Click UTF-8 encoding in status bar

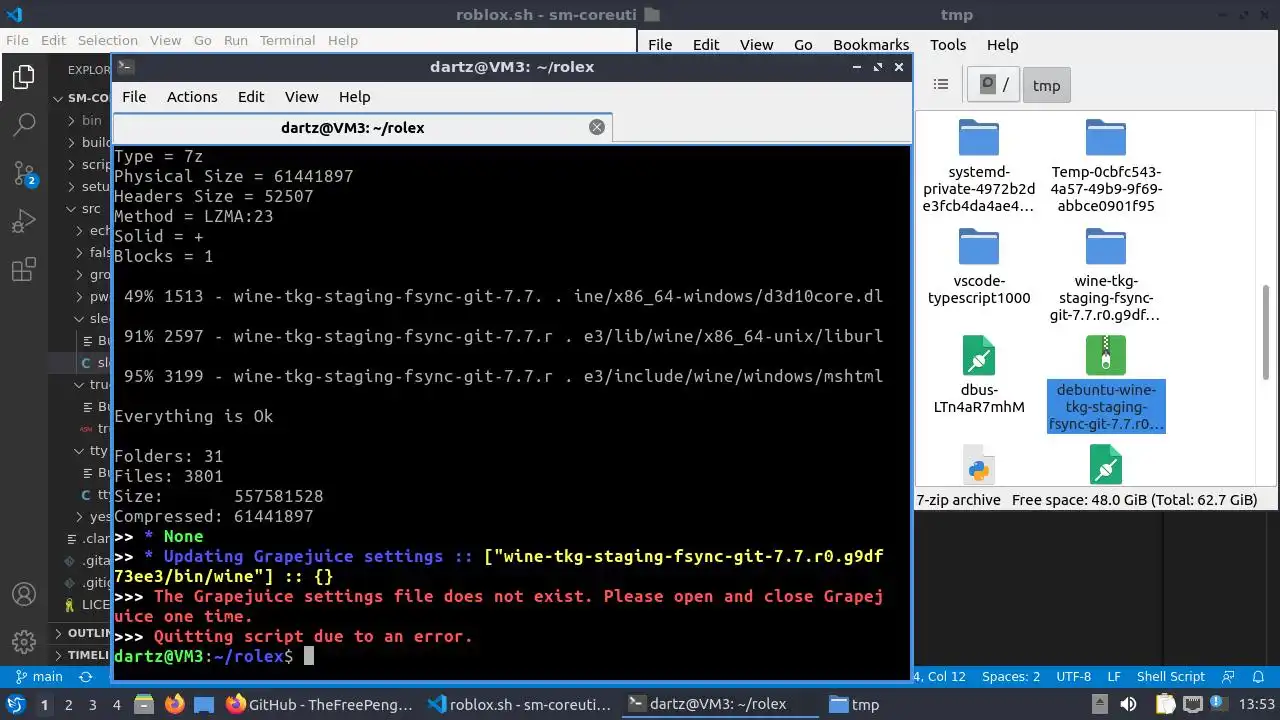(x=1074, y=677)
